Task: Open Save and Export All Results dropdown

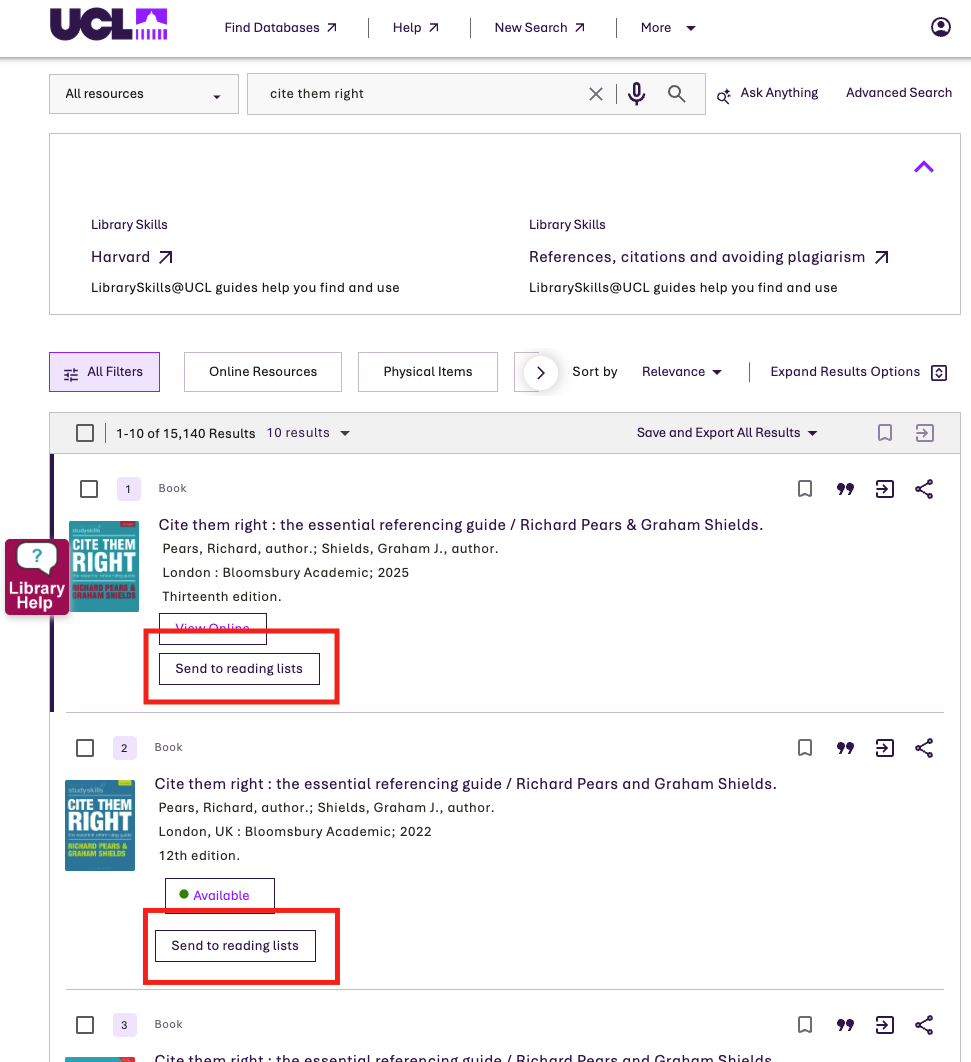Action: tap(727, 433)
